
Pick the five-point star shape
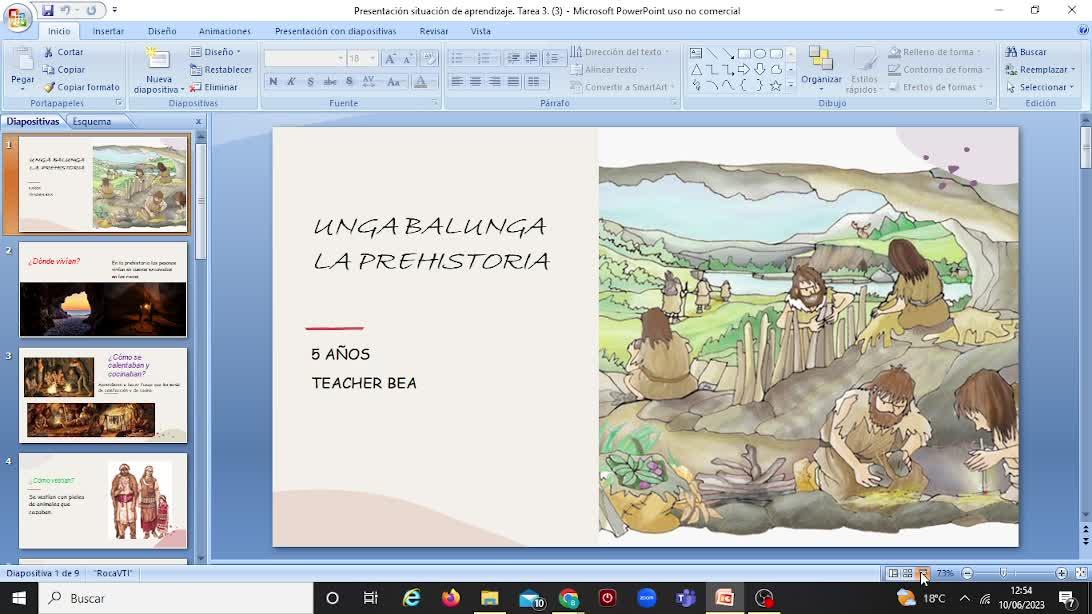[x=776, y=86]
